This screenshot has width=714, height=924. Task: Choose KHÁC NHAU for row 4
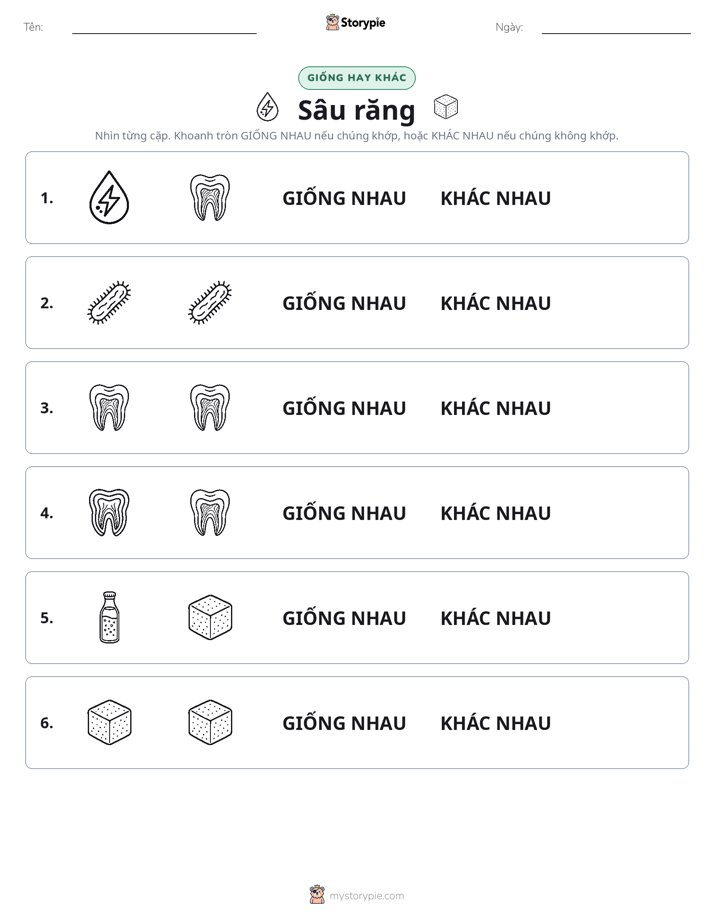495,513
